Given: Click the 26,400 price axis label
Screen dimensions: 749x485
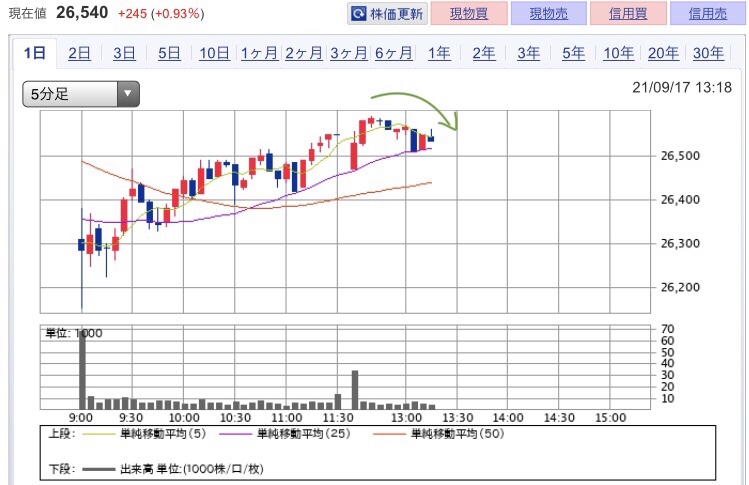Looking at the screenshot, I should click(x=680, y=200).
